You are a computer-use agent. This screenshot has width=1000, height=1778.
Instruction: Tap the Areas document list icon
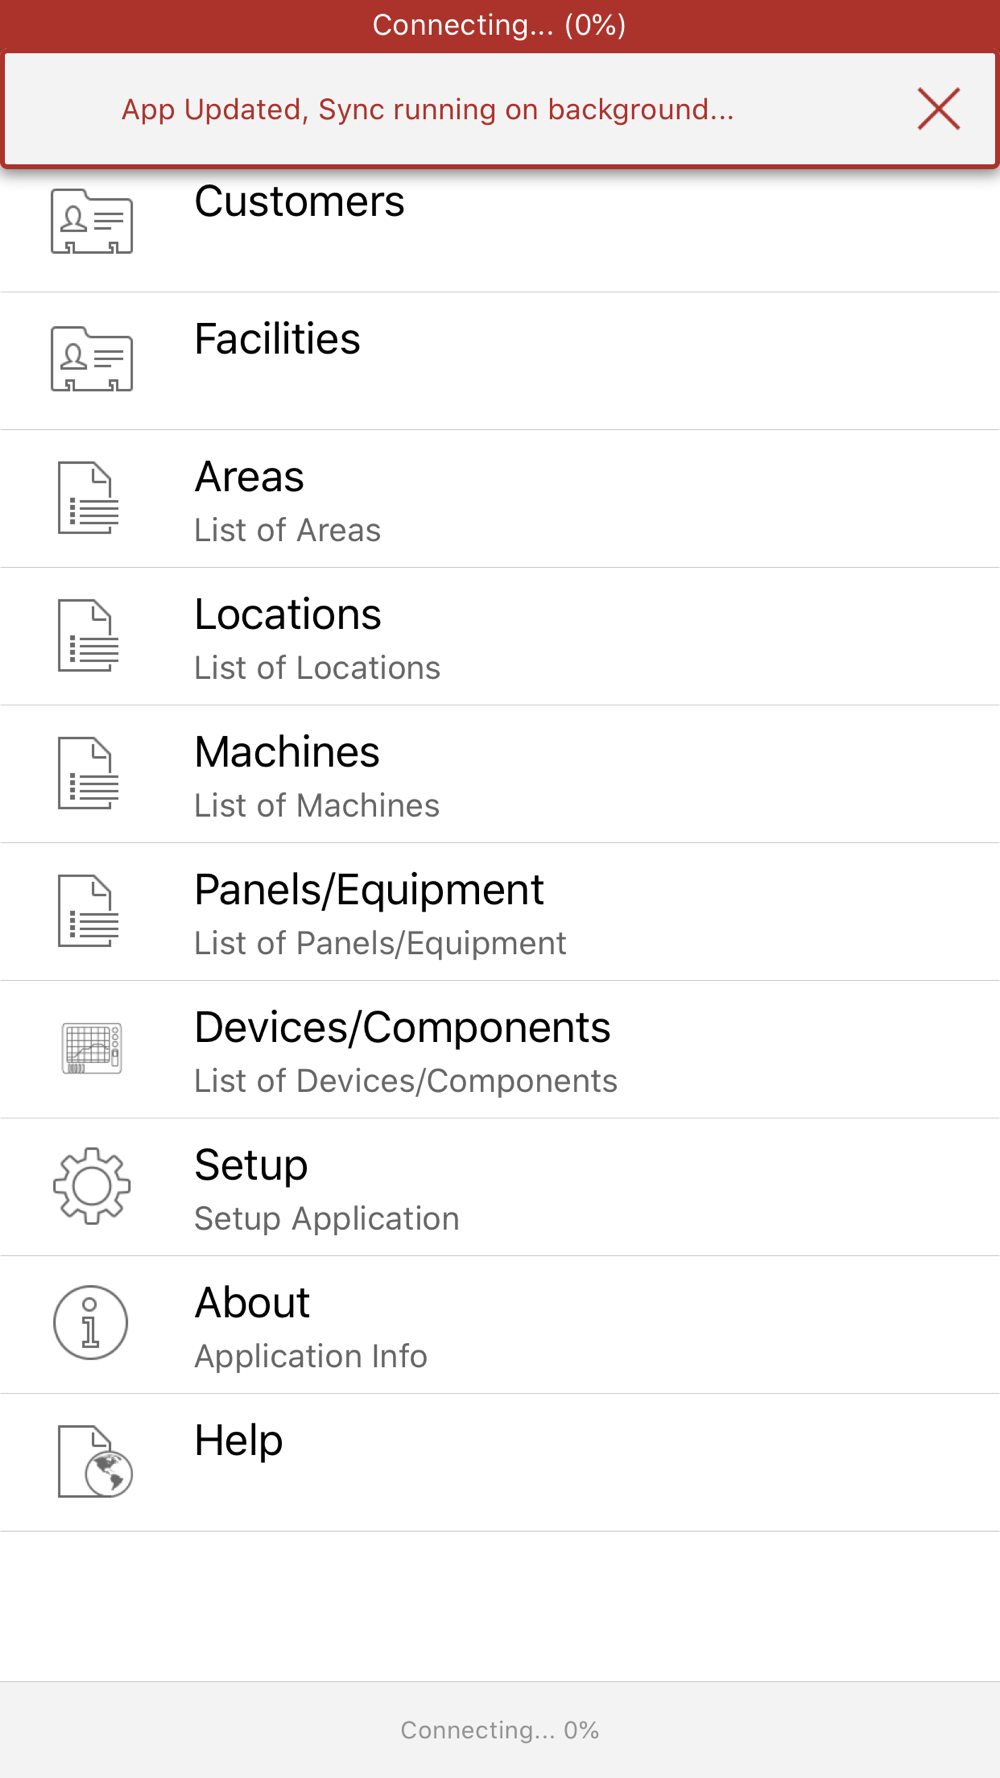click(x=89, y=498)
